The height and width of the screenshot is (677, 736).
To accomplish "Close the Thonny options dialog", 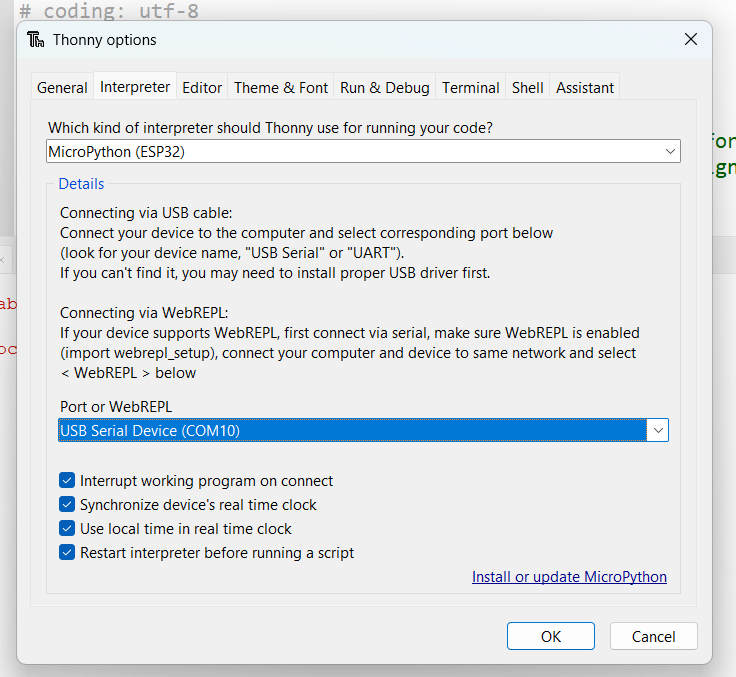I will [690, 40].
